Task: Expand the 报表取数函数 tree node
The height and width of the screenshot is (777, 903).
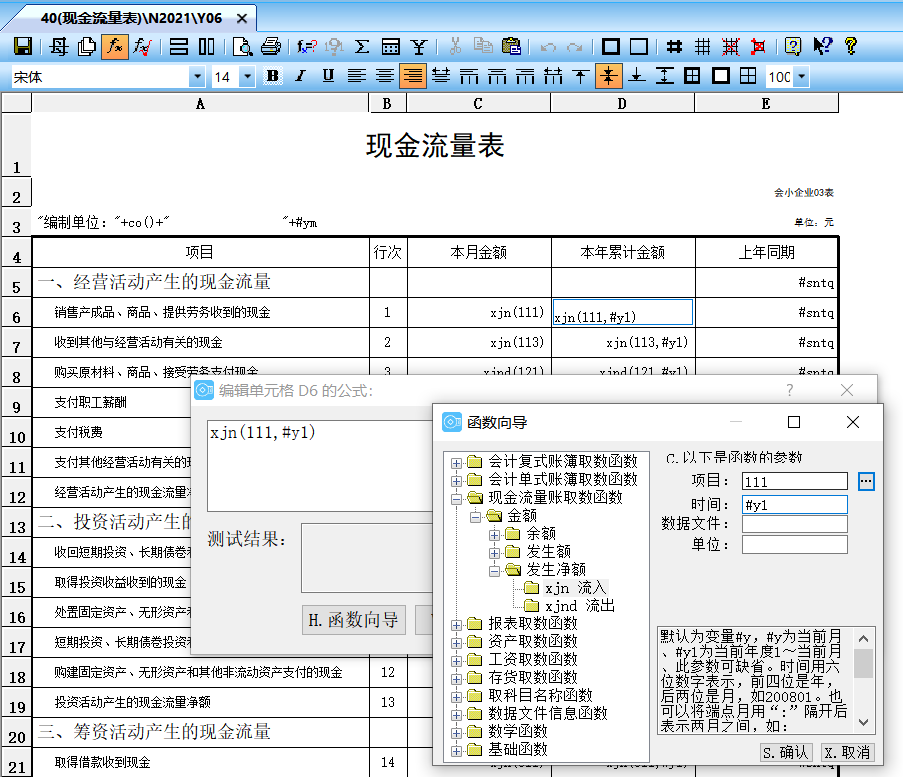Action: tap(457, 624)
